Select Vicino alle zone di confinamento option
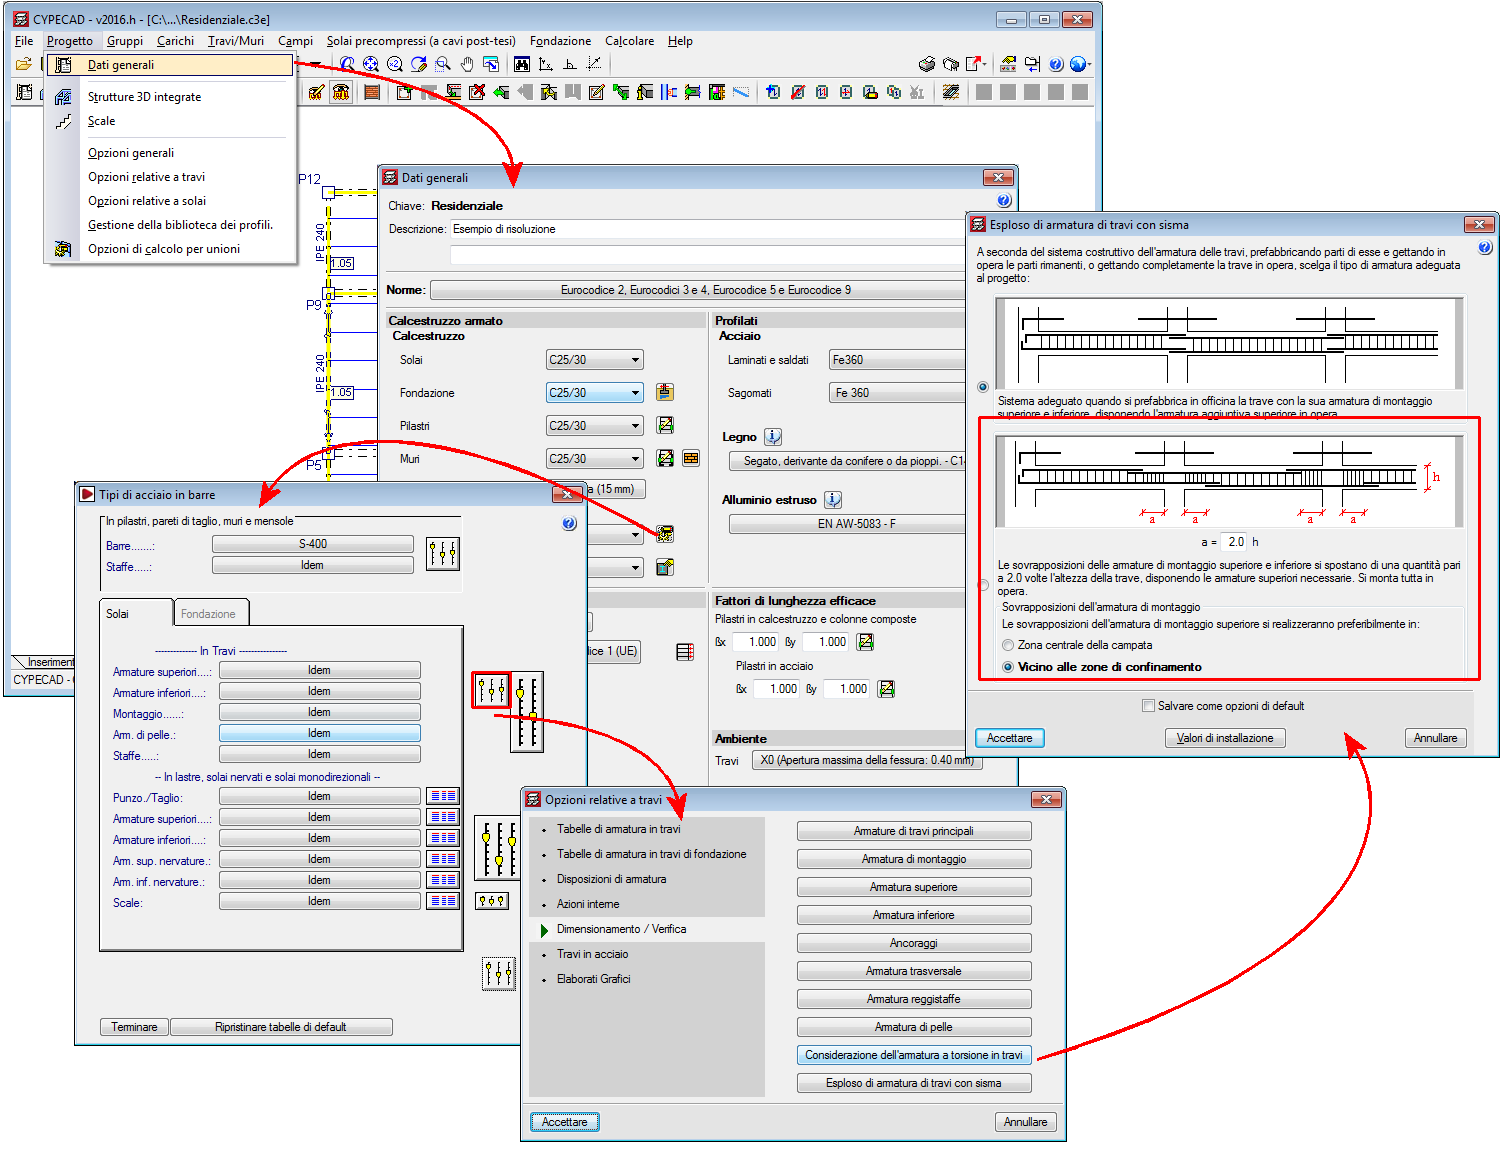The image size is (1500, 1150). tap(1008, 667)
